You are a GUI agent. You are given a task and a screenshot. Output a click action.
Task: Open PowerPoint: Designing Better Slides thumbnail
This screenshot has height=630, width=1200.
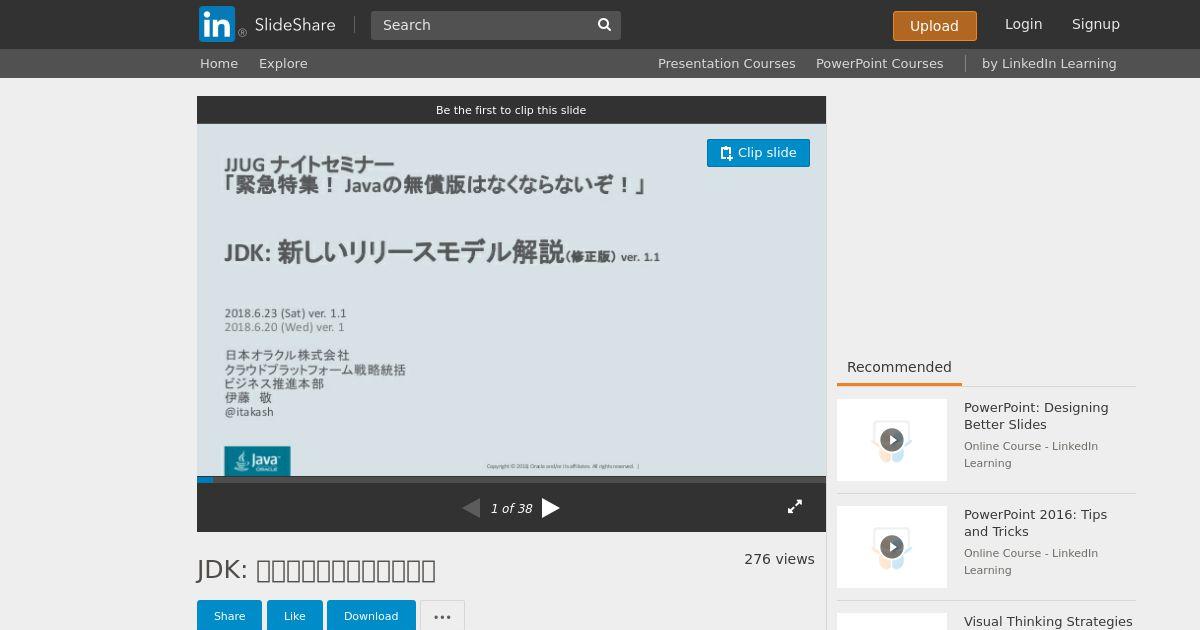(892, 440)
